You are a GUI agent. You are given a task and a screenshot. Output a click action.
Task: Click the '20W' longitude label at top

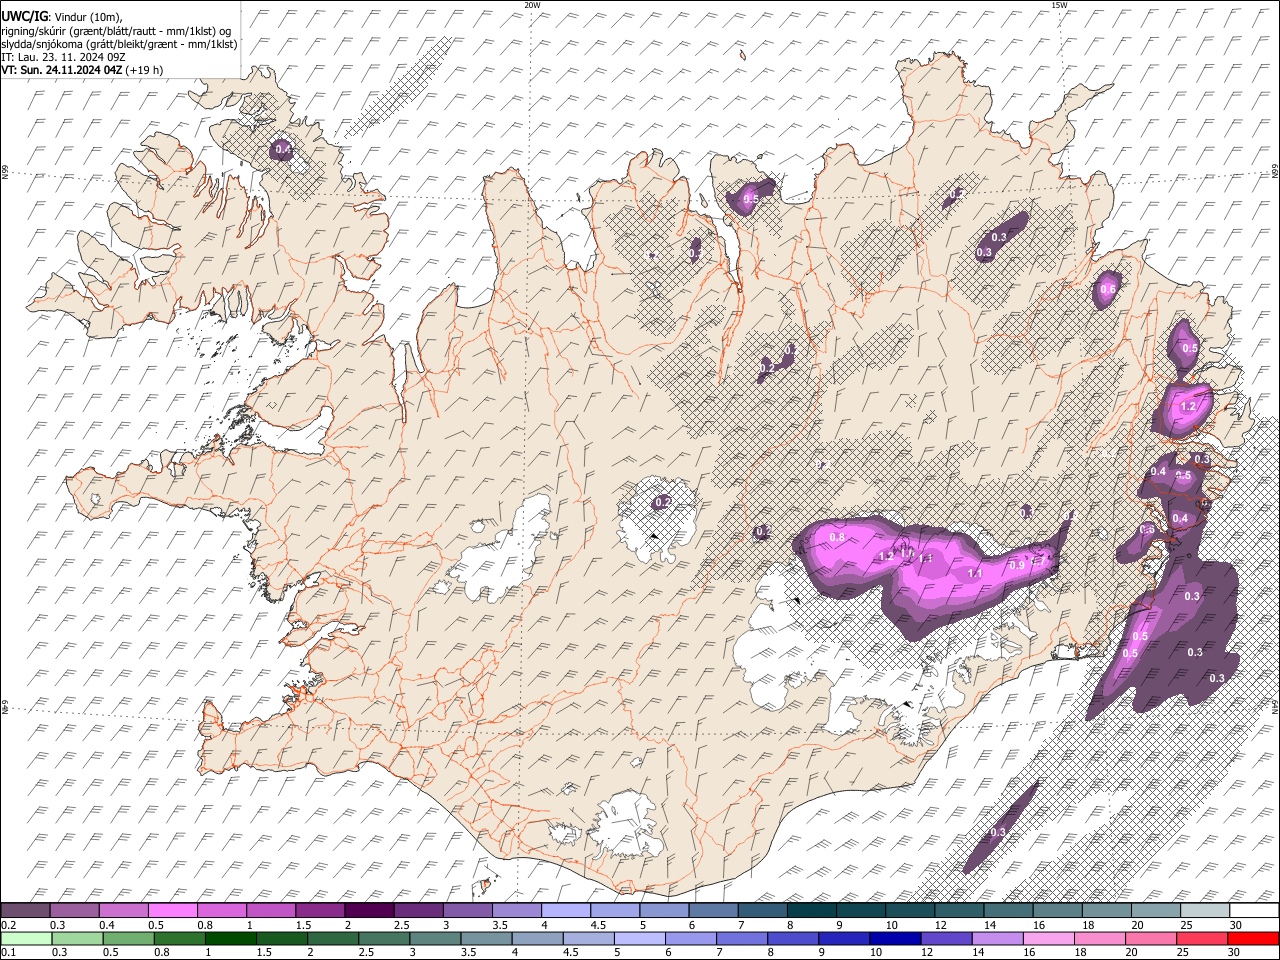[532, 5]
